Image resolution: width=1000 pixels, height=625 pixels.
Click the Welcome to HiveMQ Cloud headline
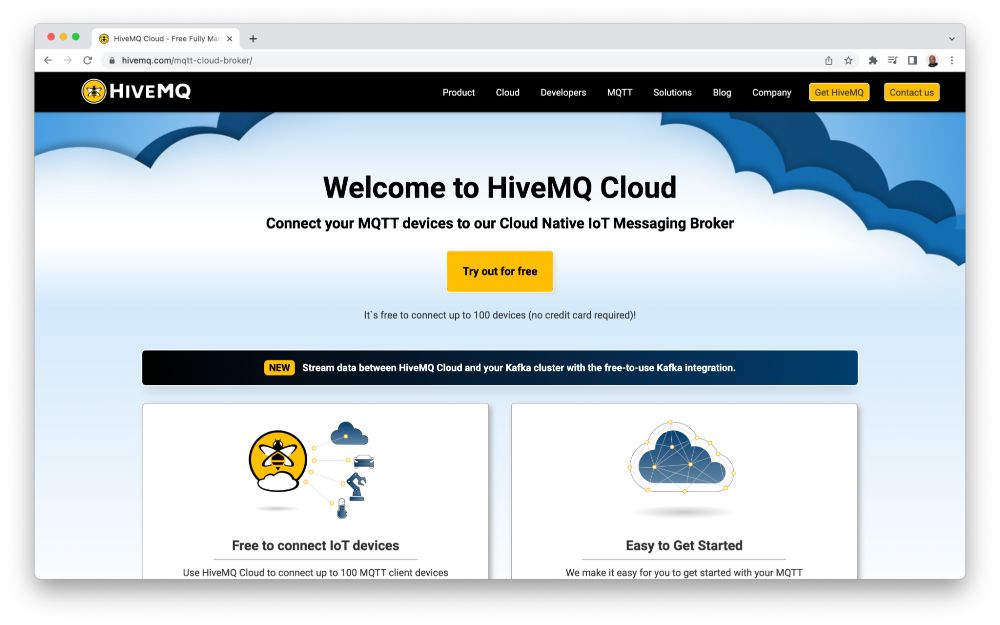click(x=500, y=188)
